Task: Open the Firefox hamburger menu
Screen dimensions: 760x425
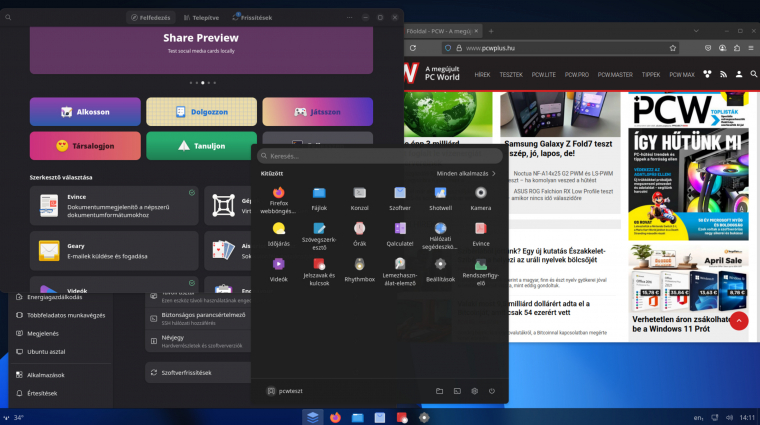Action: tap(751, 48)
